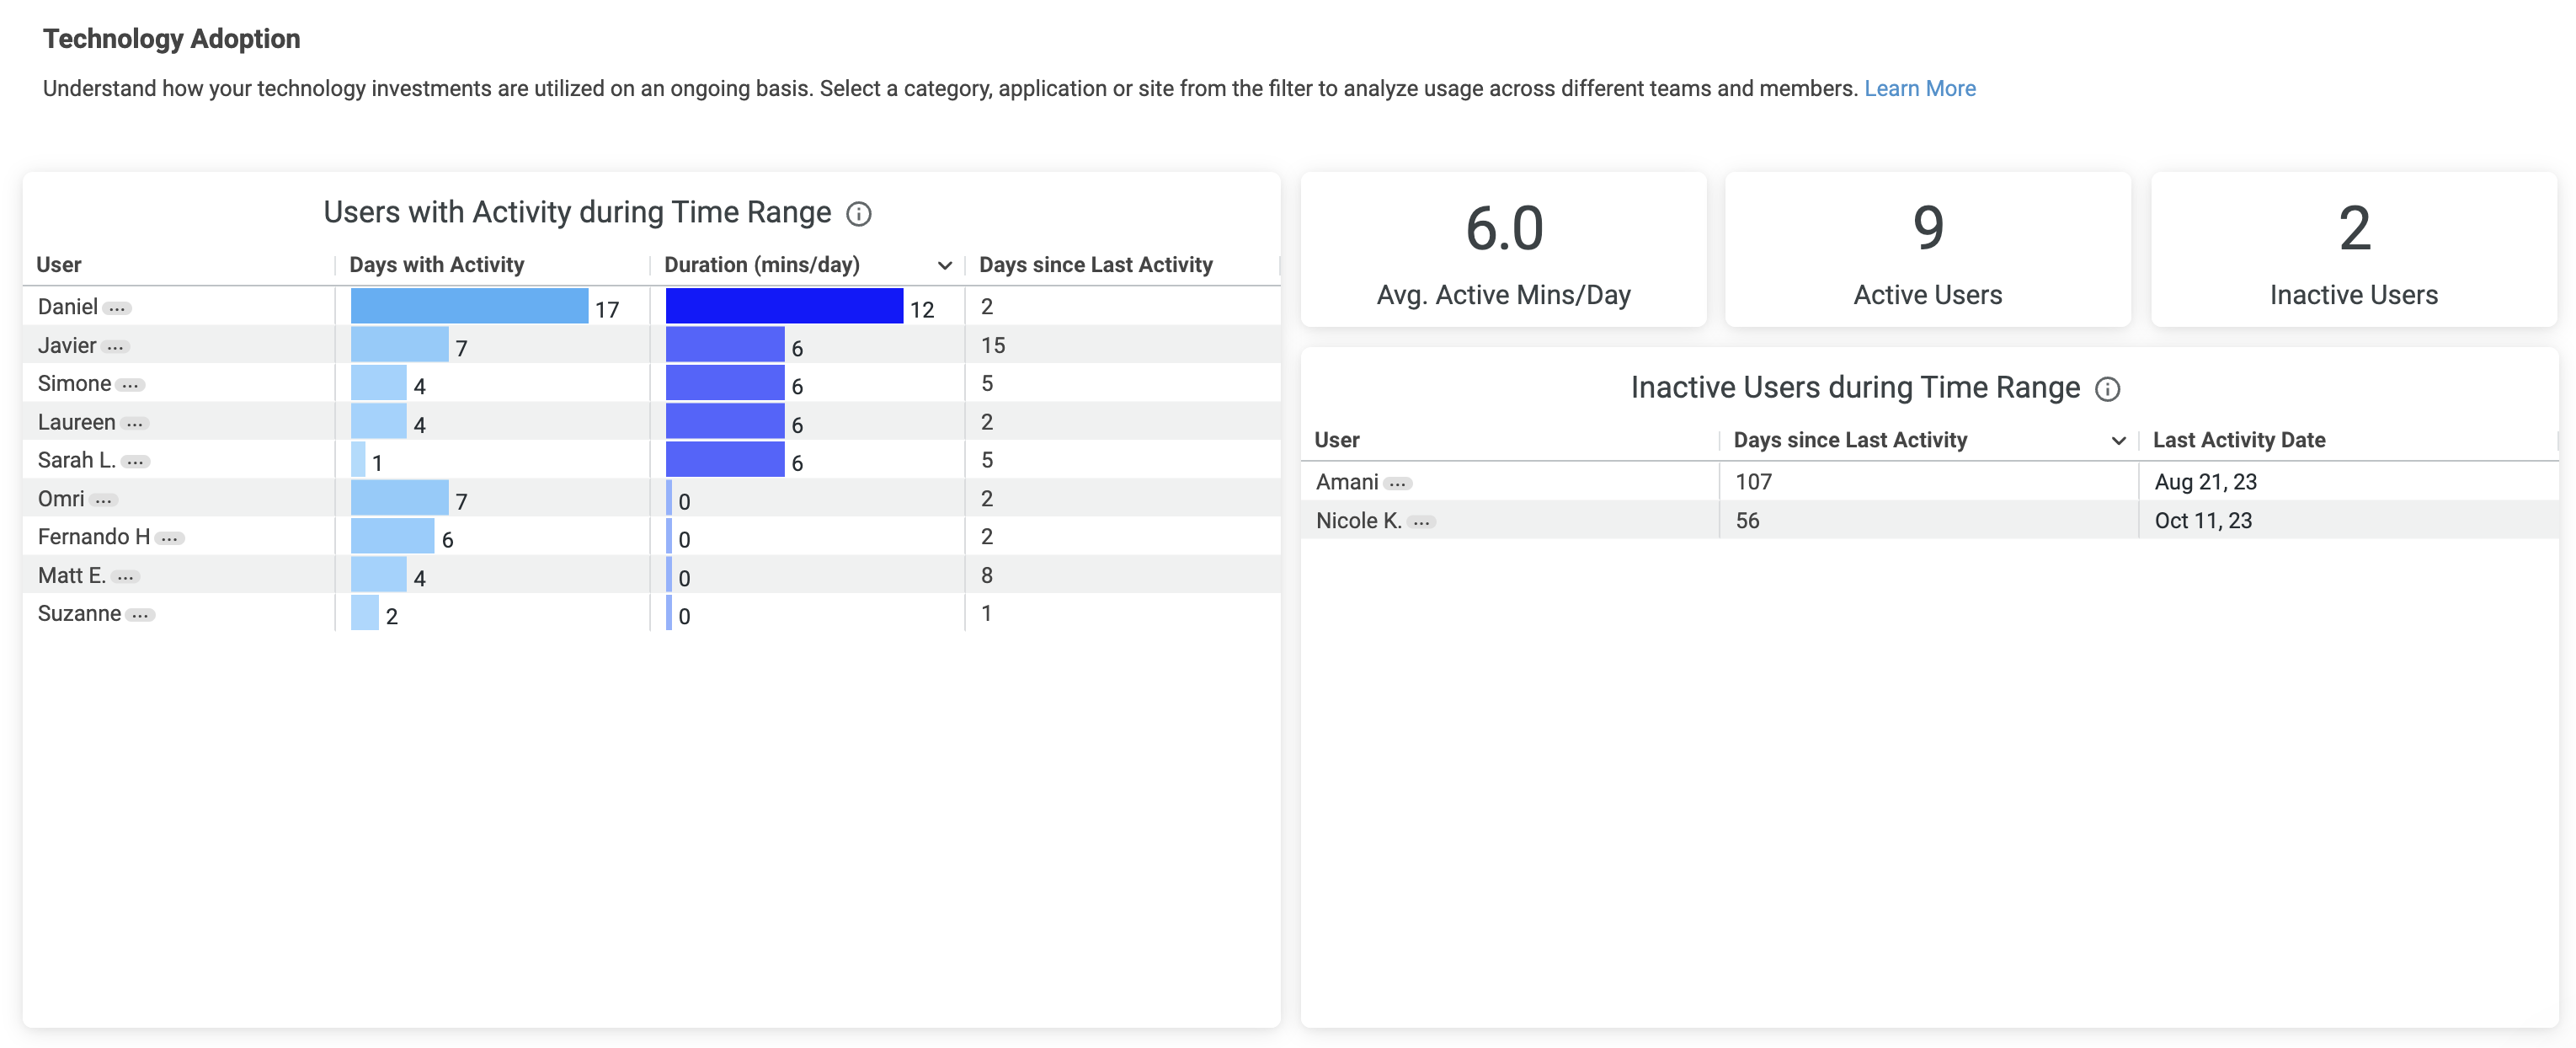The width and height of the screenshot is (2576, 1048).
Task: Open ellipsis menu next to Simone
Action: click(130, 385)
